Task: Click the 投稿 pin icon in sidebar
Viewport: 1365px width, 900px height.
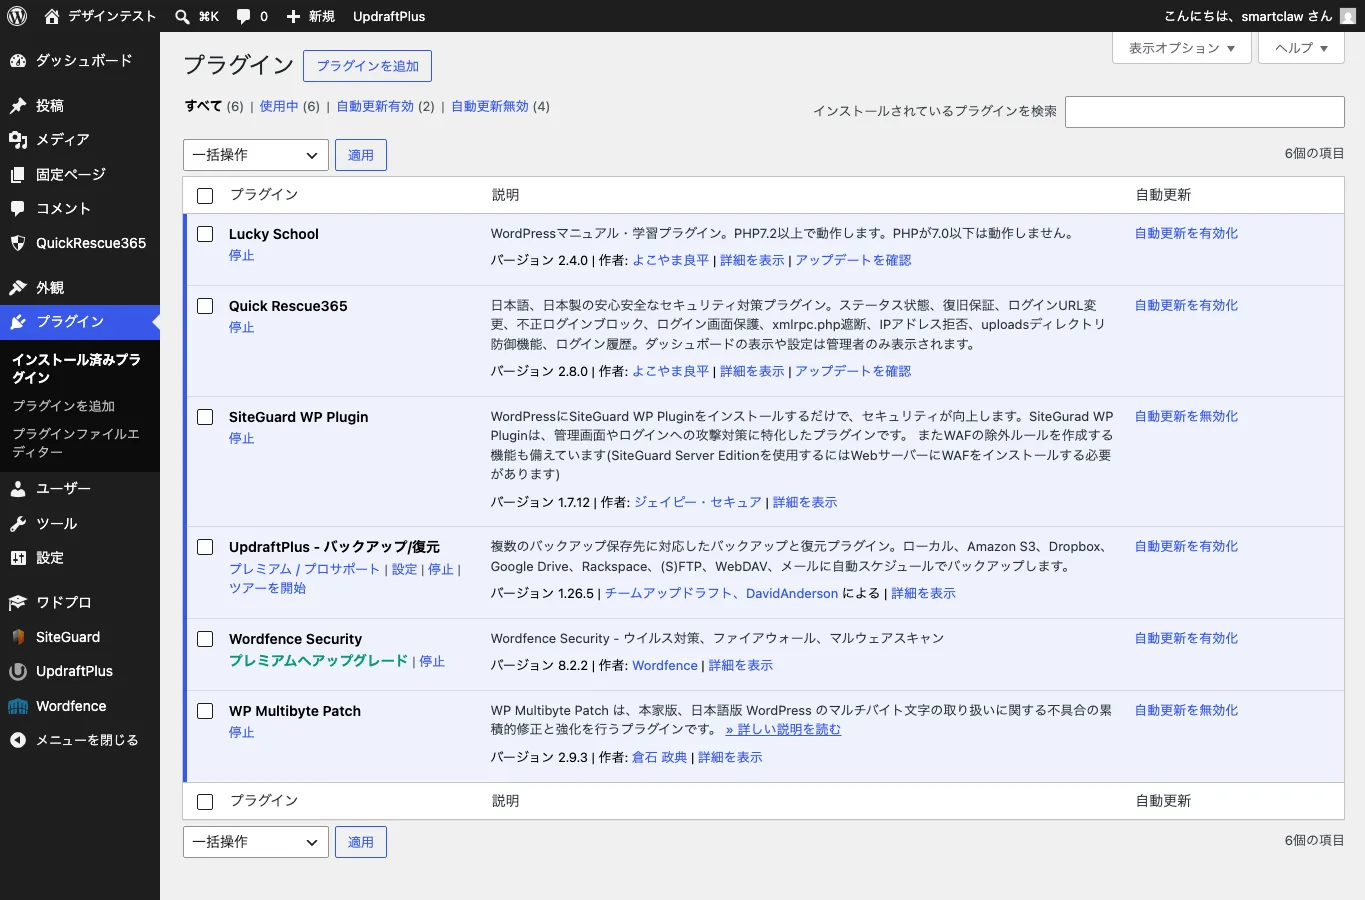Action: 18,106
